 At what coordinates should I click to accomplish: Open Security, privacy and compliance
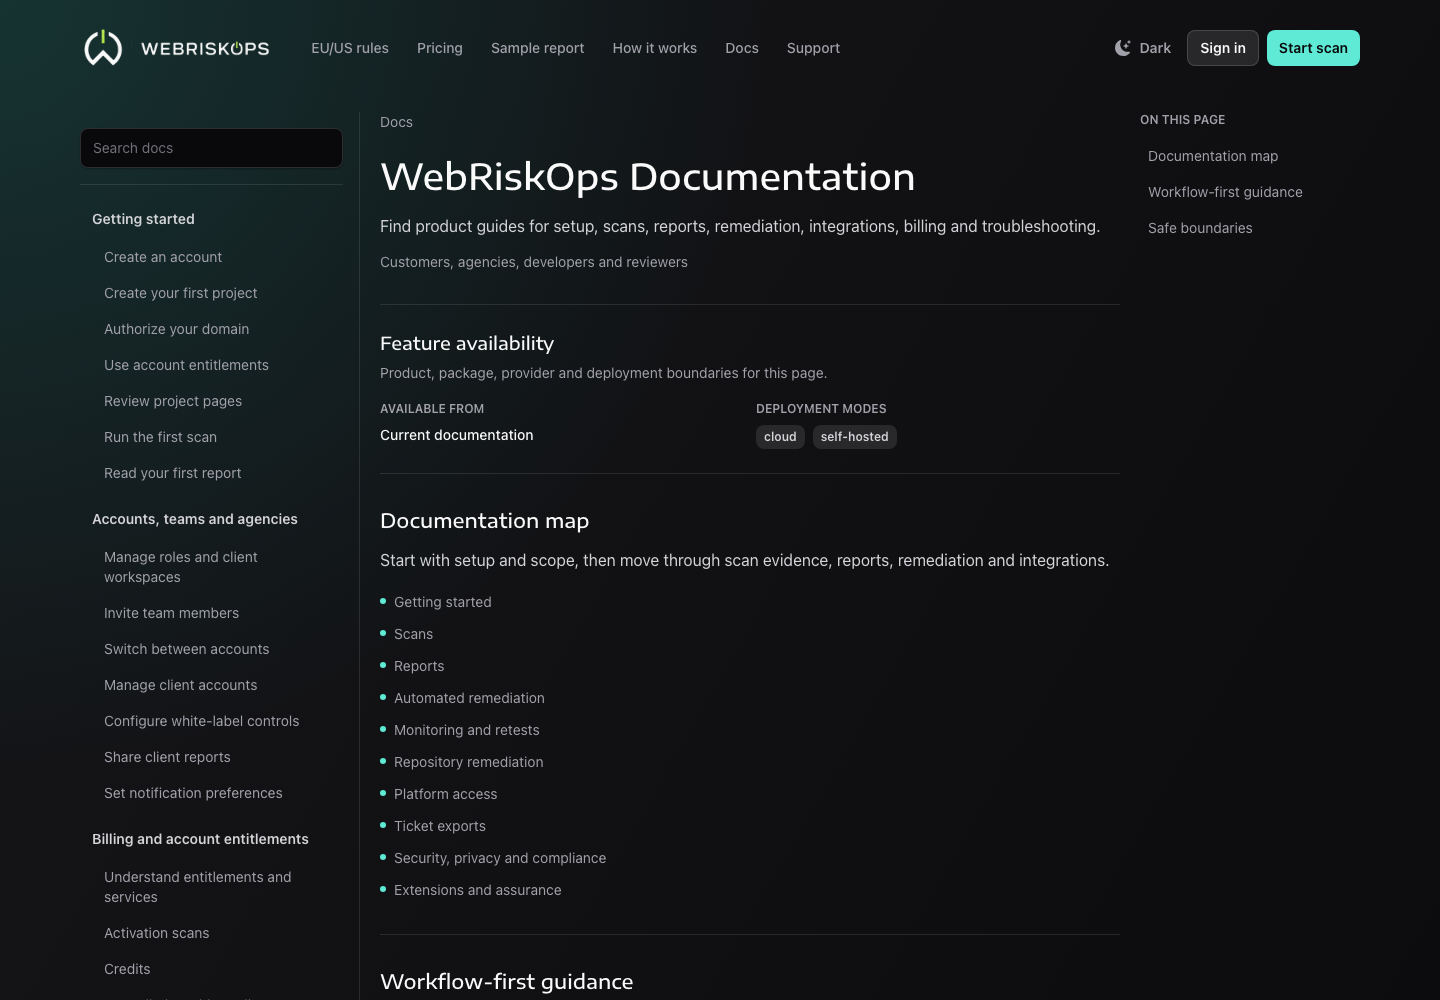tap(500, 858)
